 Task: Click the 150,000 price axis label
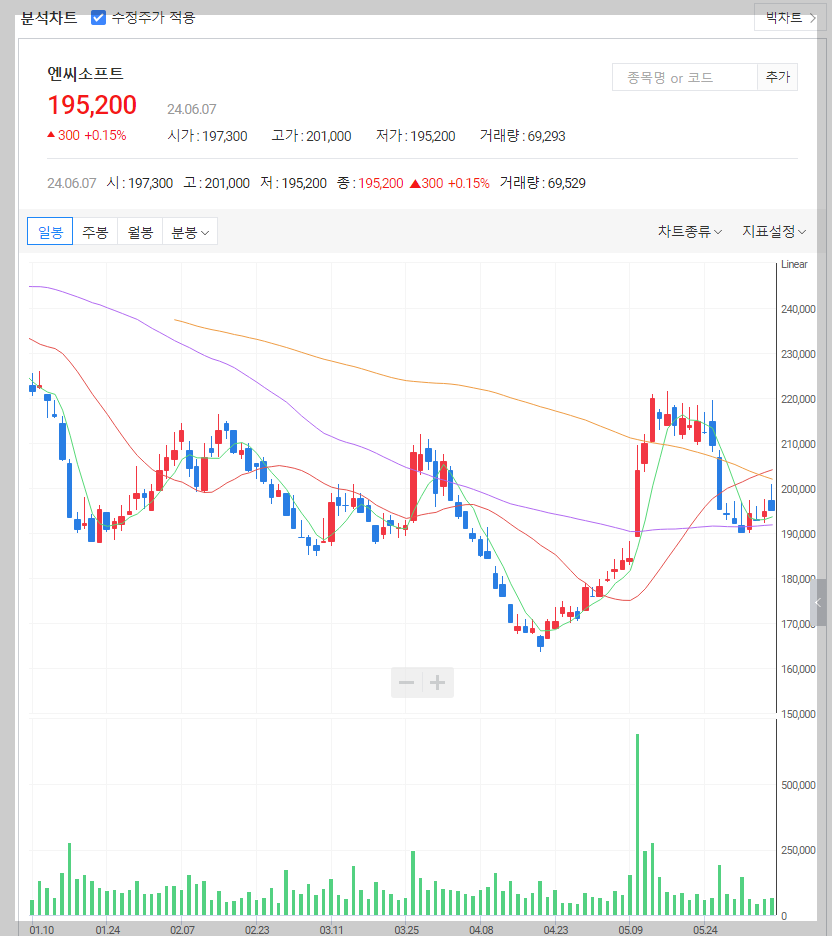pyautogui.click(x=798, y=714)
